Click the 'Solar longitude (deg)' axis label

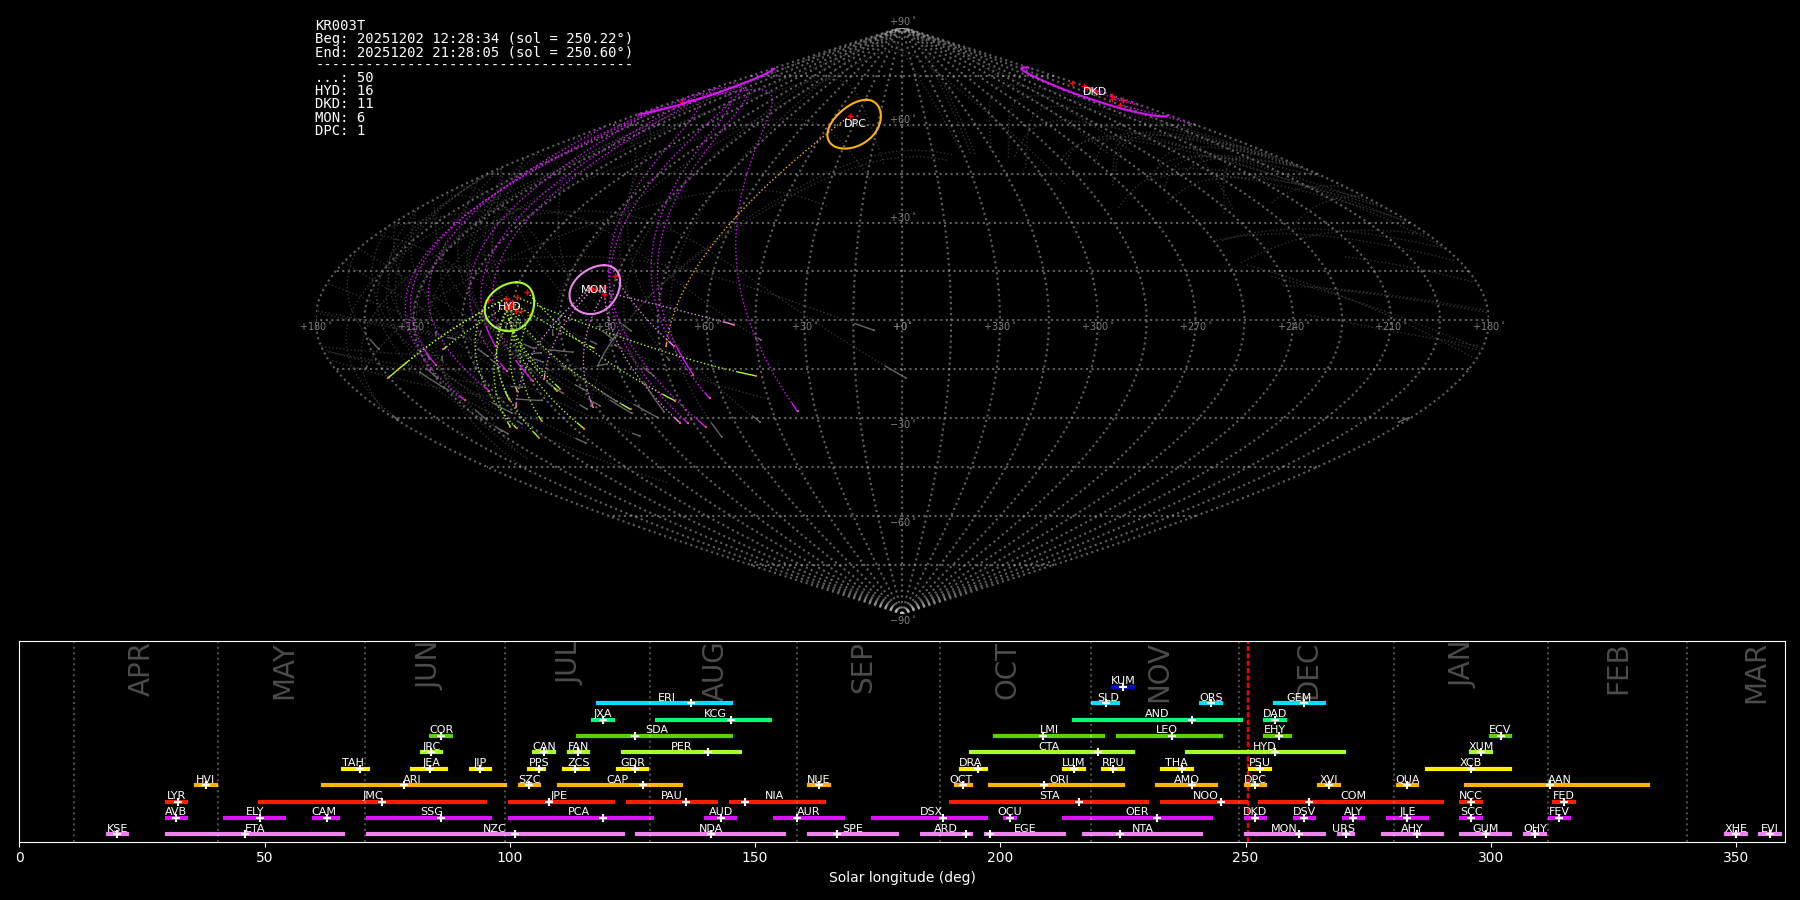901,877
